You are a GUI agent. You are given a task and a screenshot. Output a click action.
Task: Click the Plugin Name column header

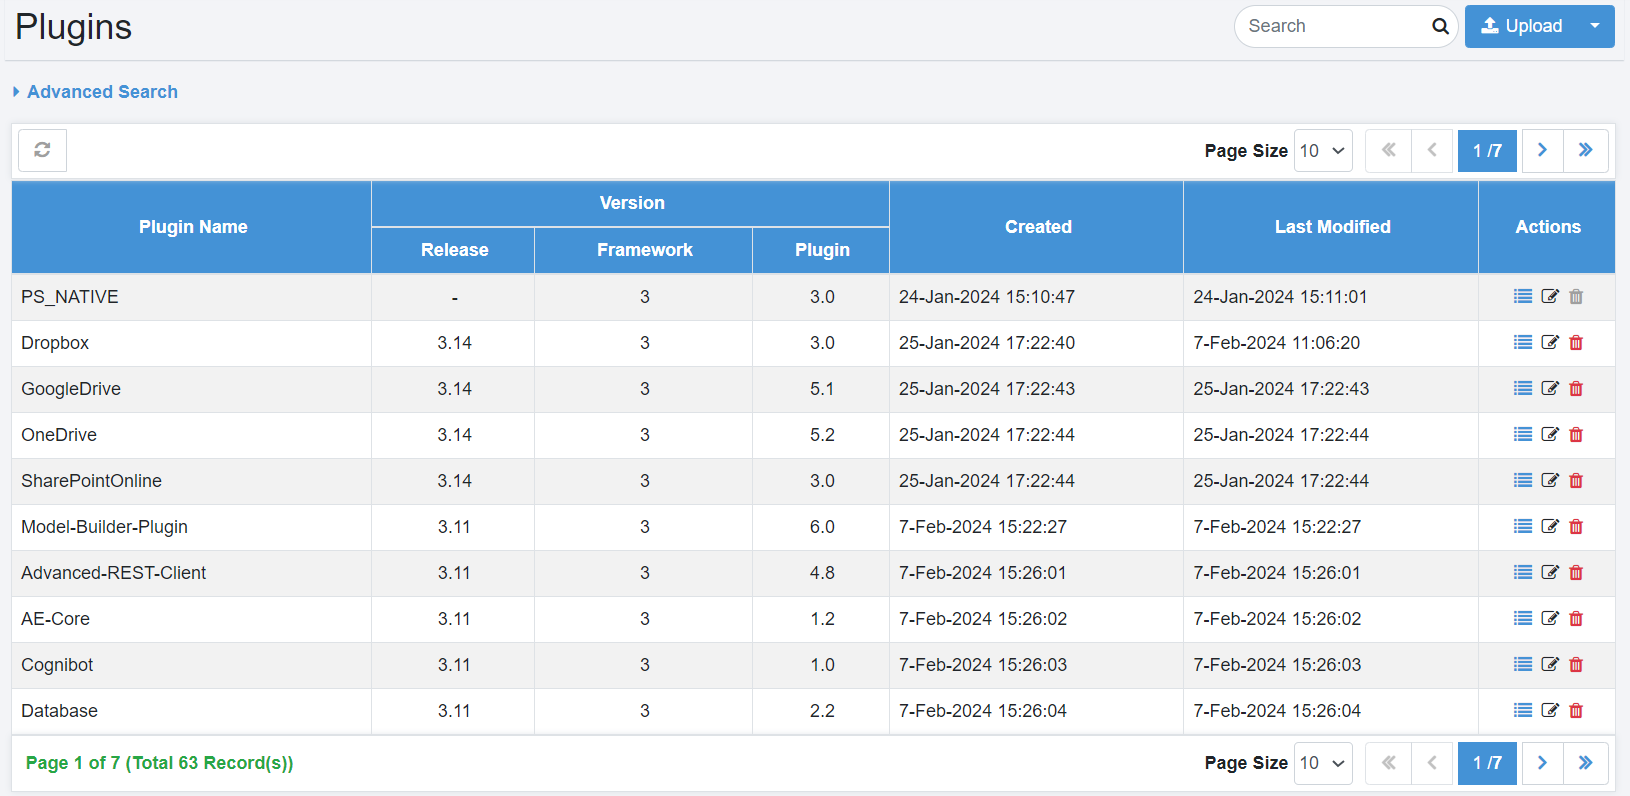(x=192, y=227)
